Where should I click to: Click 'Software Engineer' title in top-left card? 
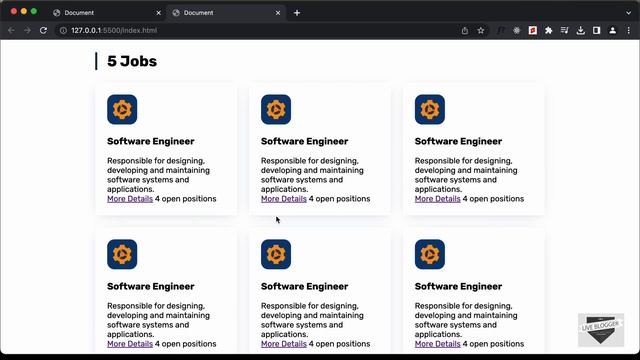[151, 141]
